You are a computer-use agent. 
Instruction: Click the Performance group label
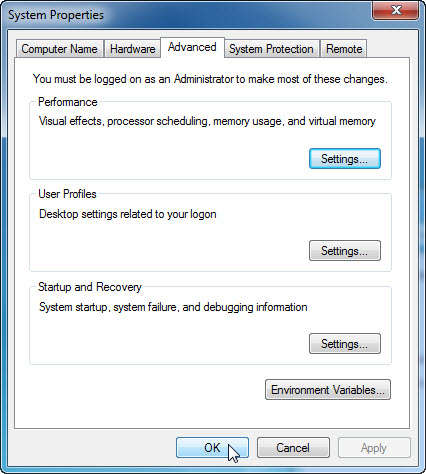(x=68, y=102)
